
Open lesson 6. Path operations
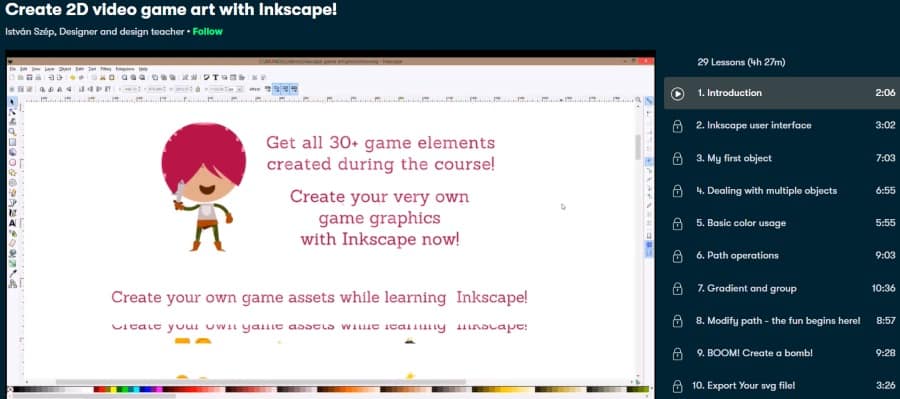click(782, 255)
